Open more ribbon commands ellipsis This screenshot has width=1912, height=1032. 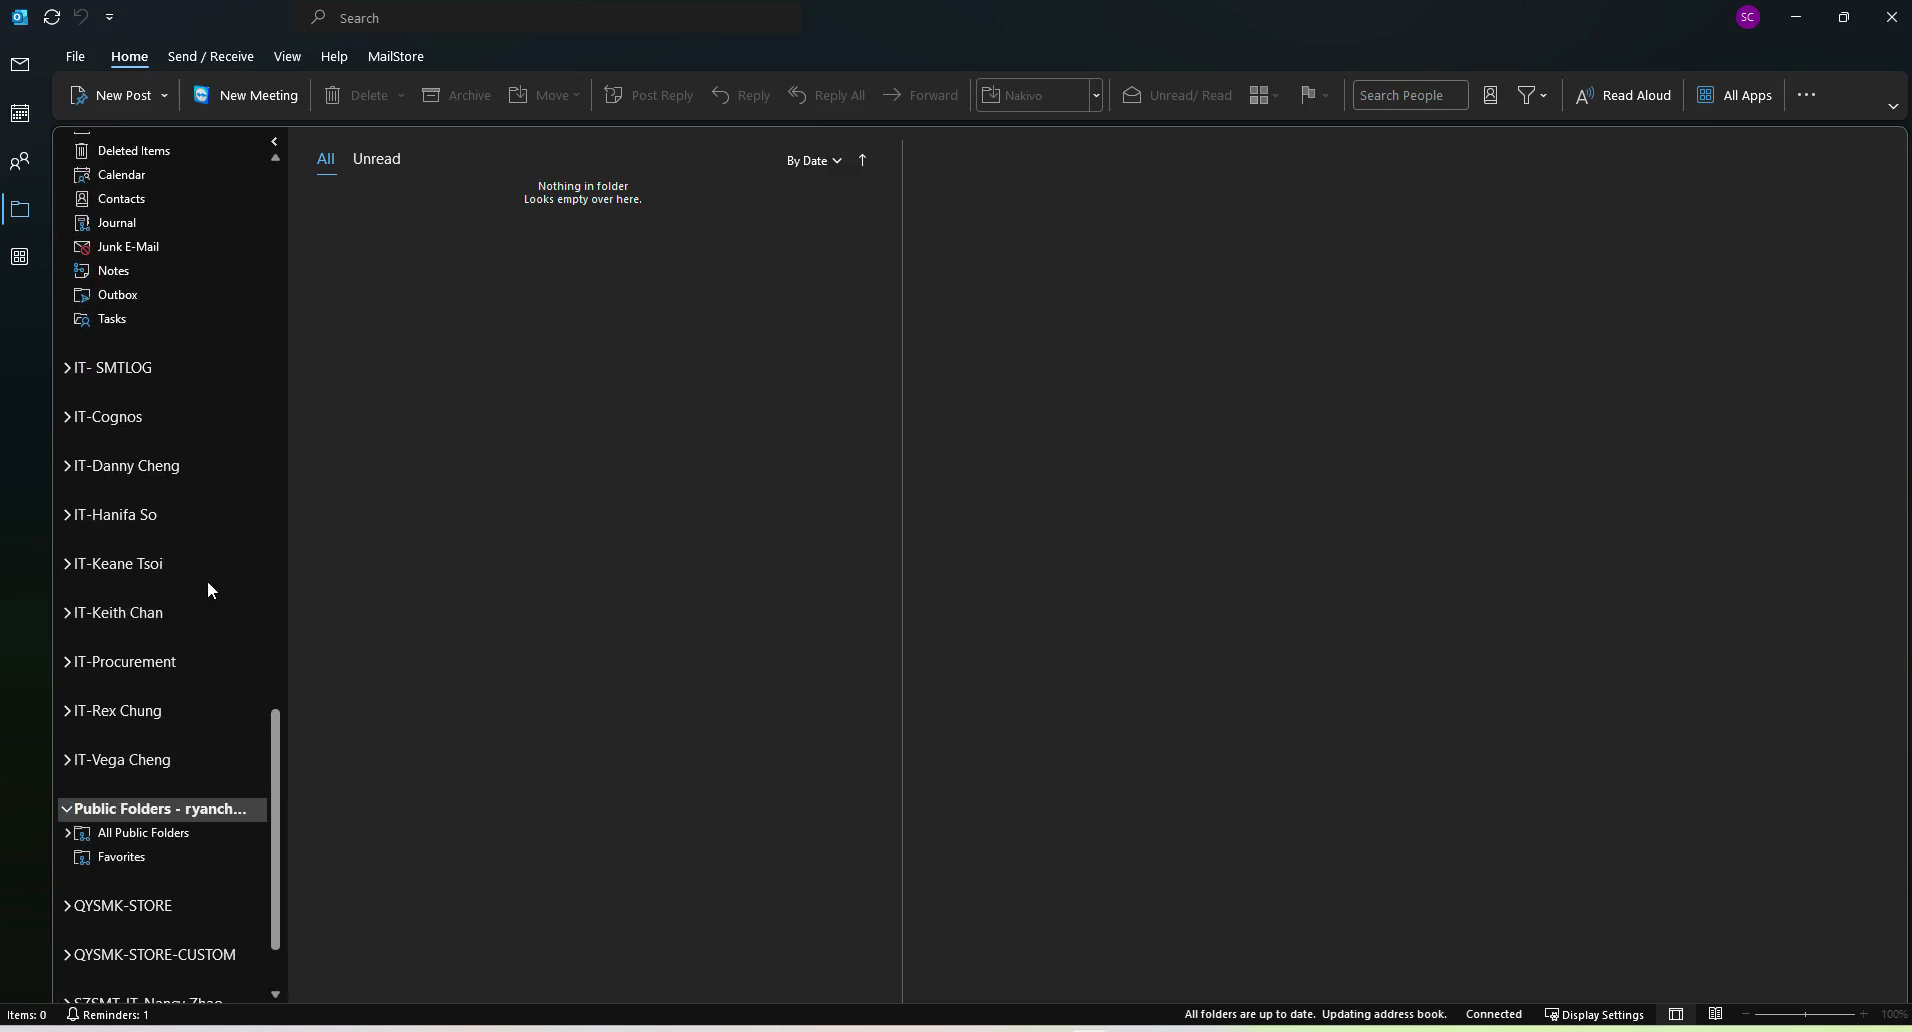click(1806, 95)
